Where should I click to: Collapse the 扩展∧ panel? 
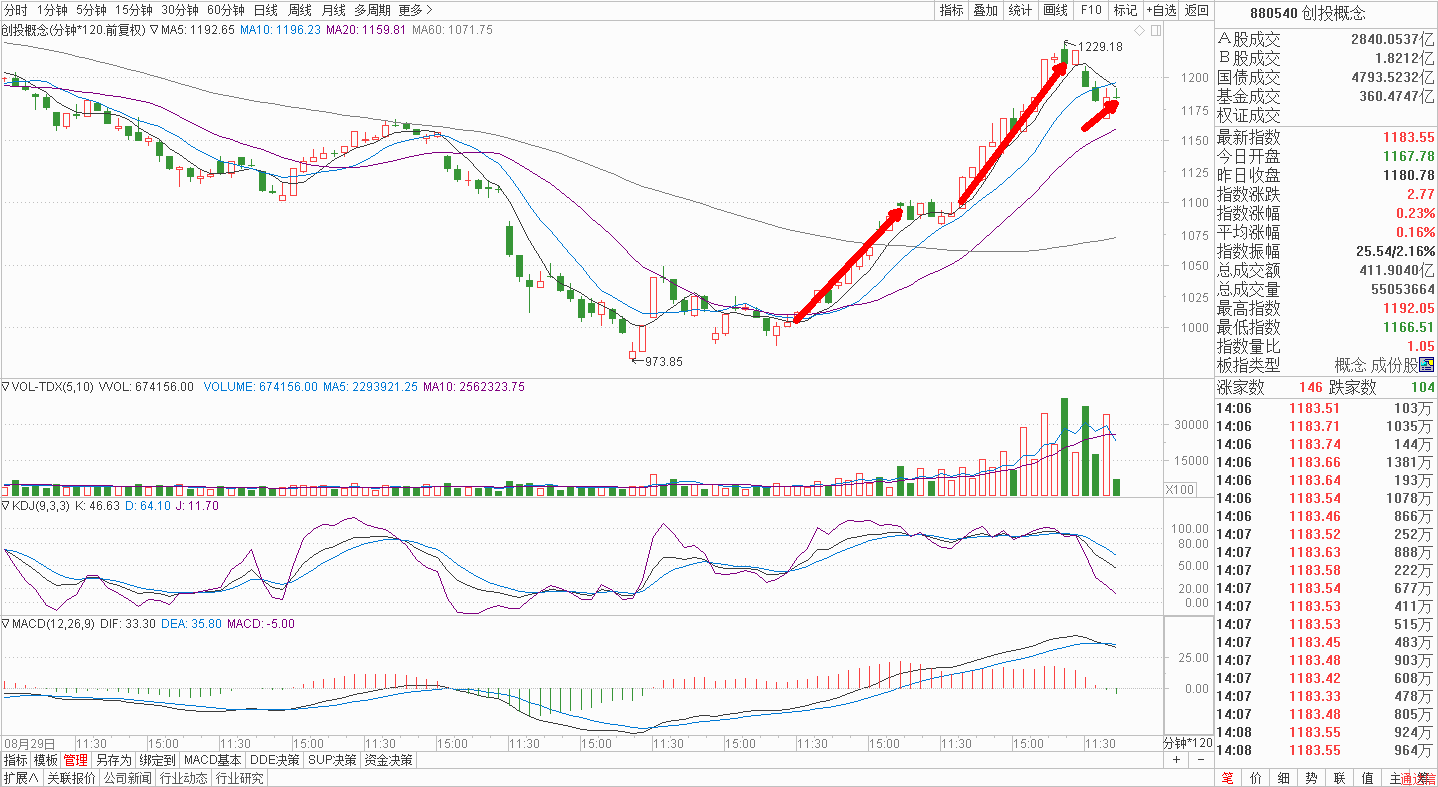coord(20,778)
